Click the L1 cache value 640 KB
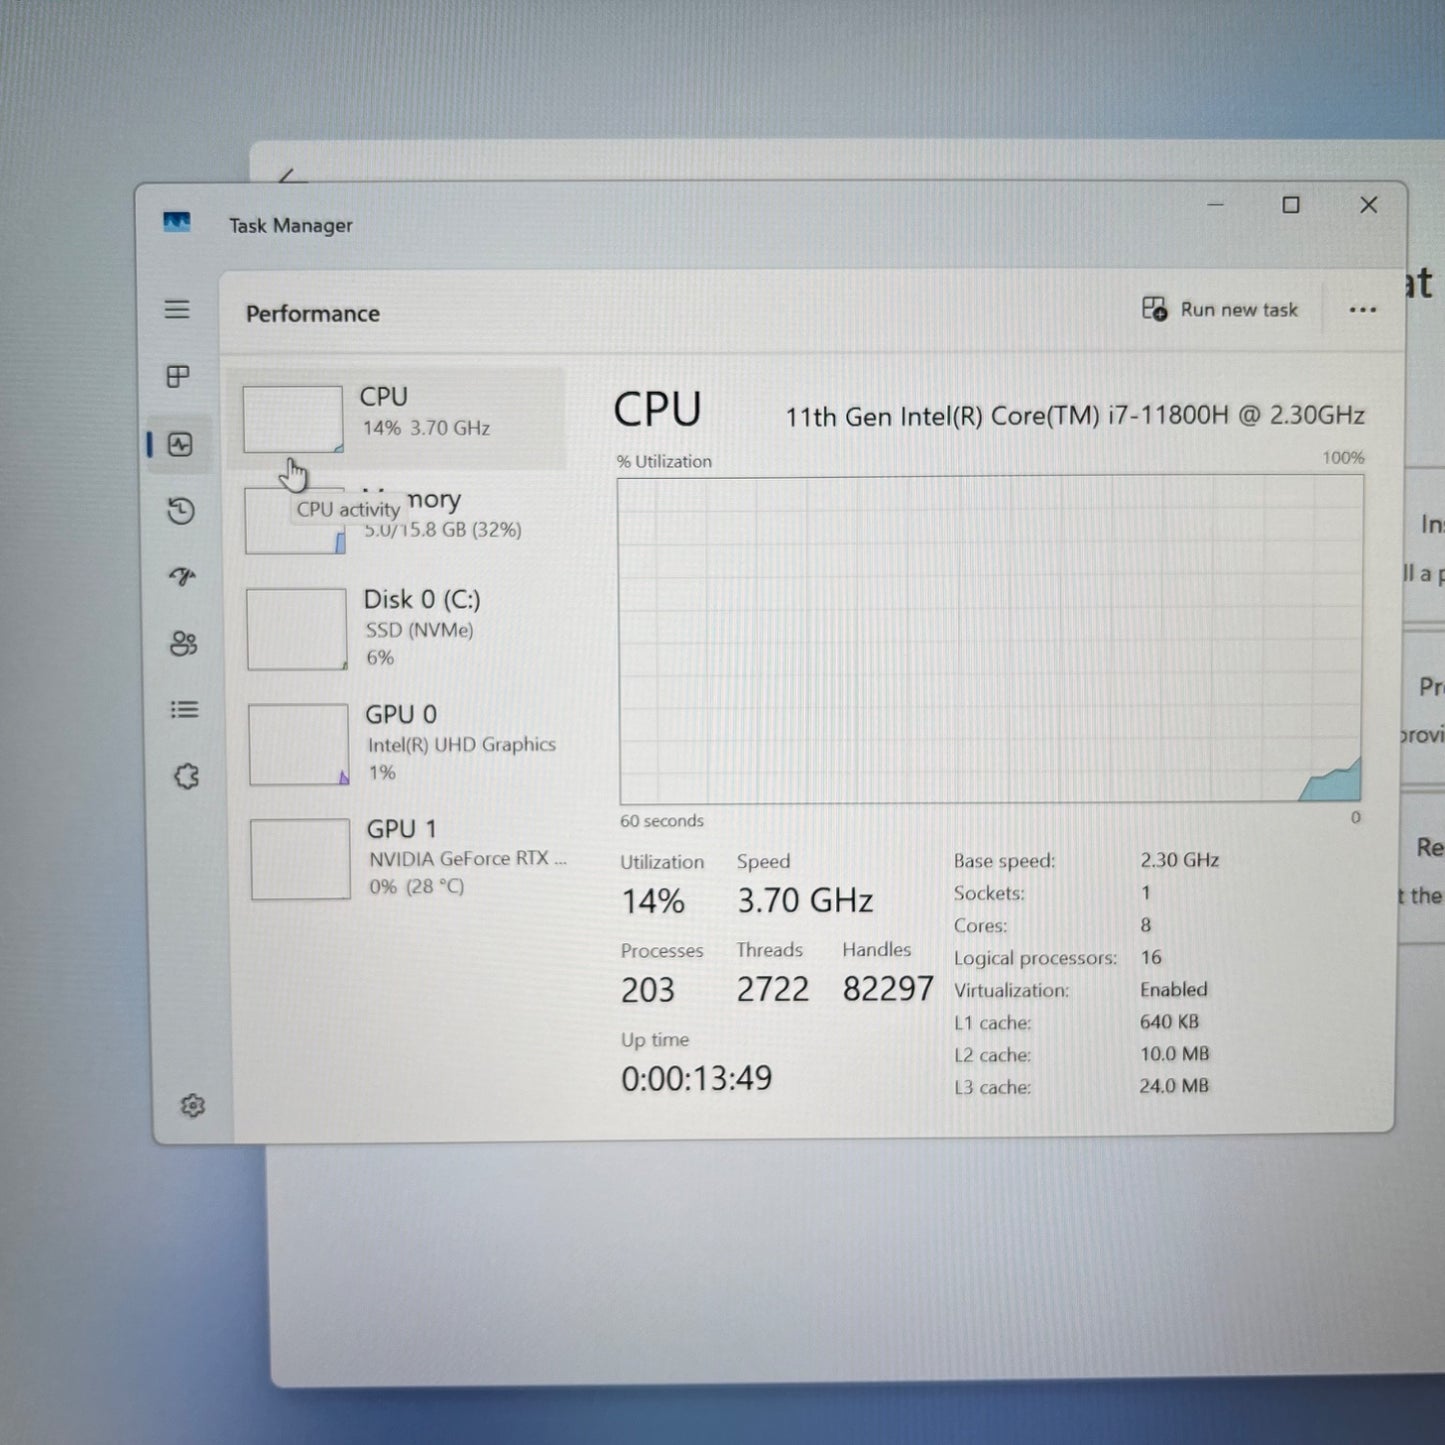The height and width of the screenshot is (1445, 1445). coord(1169,1021)
